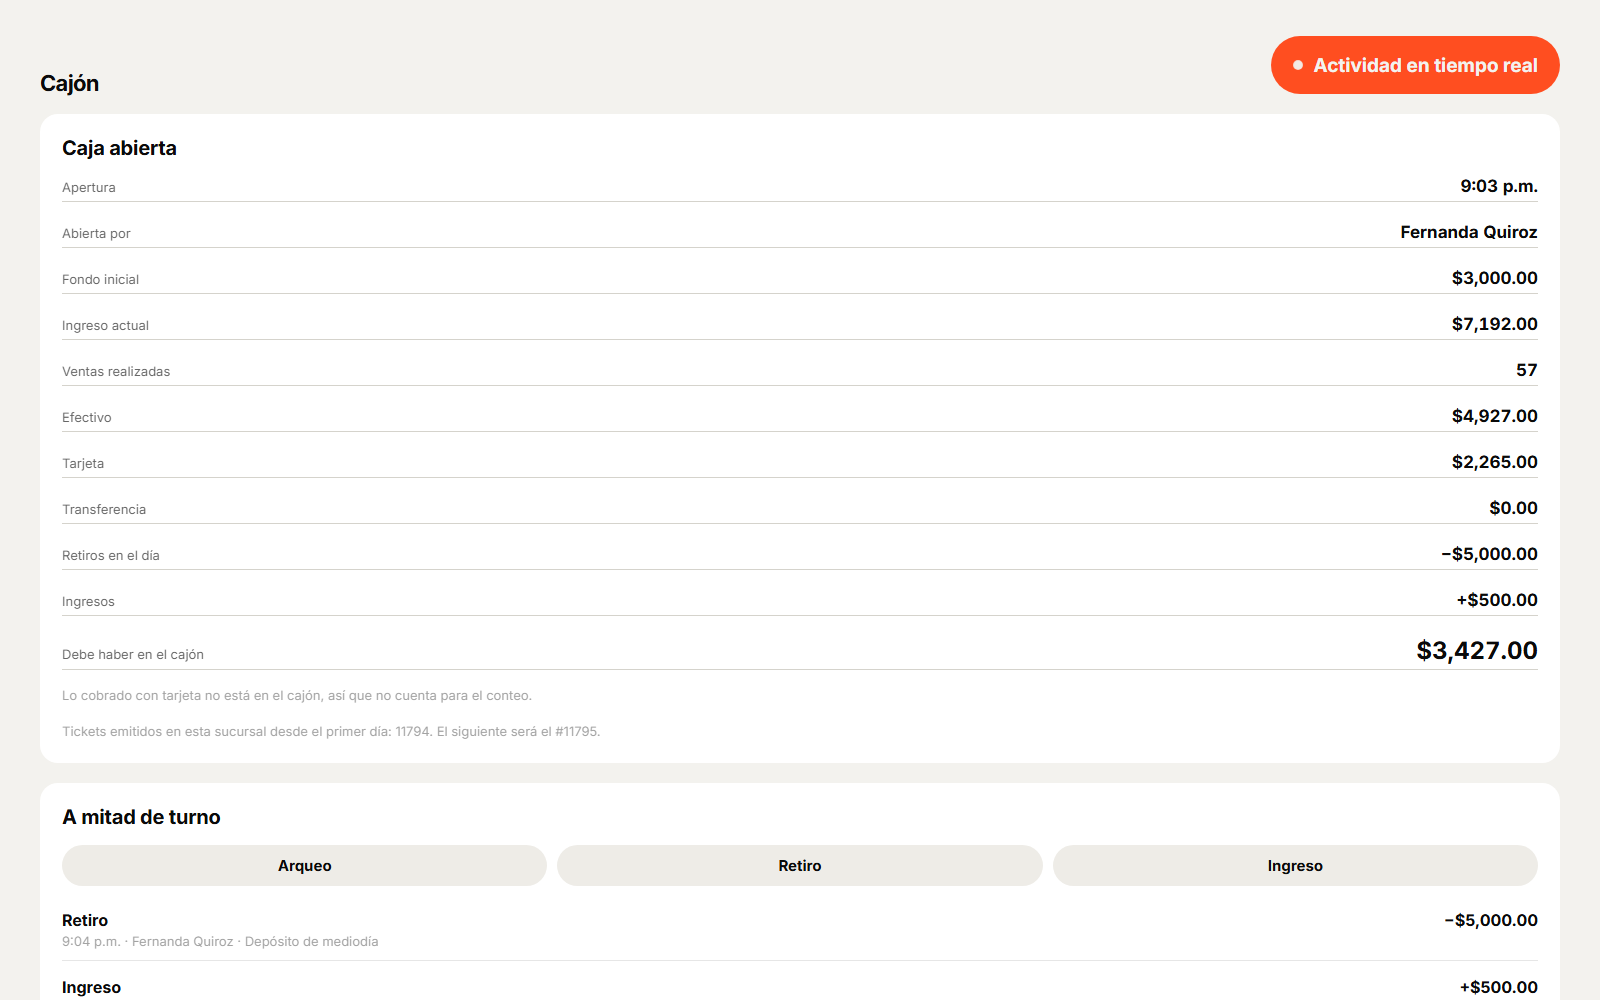The width and height of the screenshot is (1600, 1000).
Task: Choose the Ingreso button under A mitad de turno
Action: point(1295,866)
